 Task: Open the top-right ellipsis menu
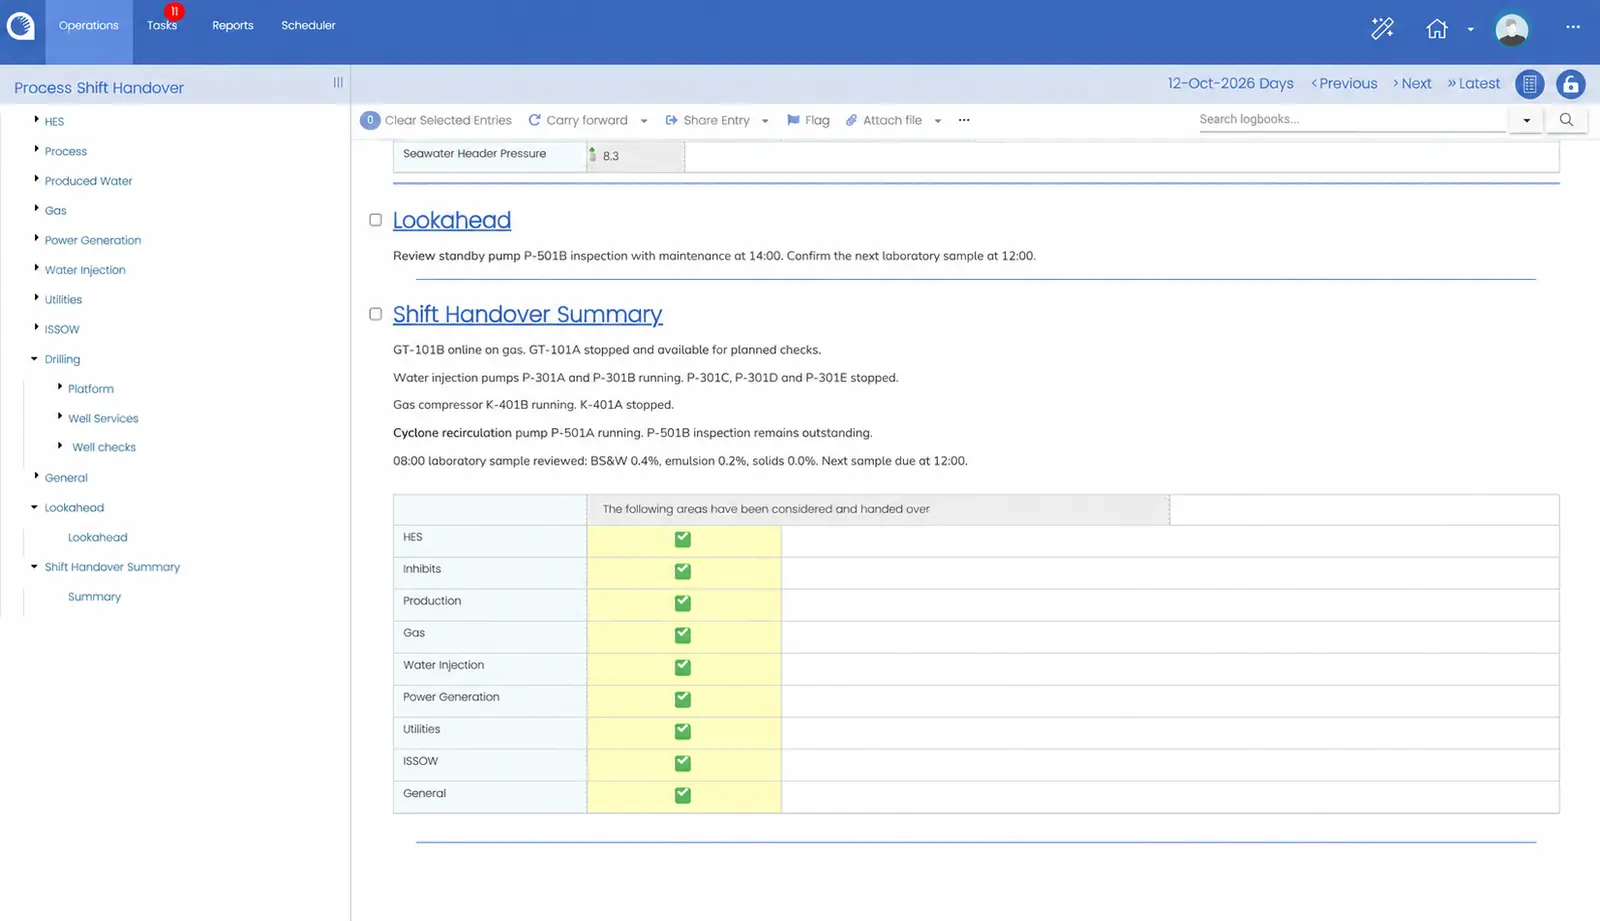1573,27
